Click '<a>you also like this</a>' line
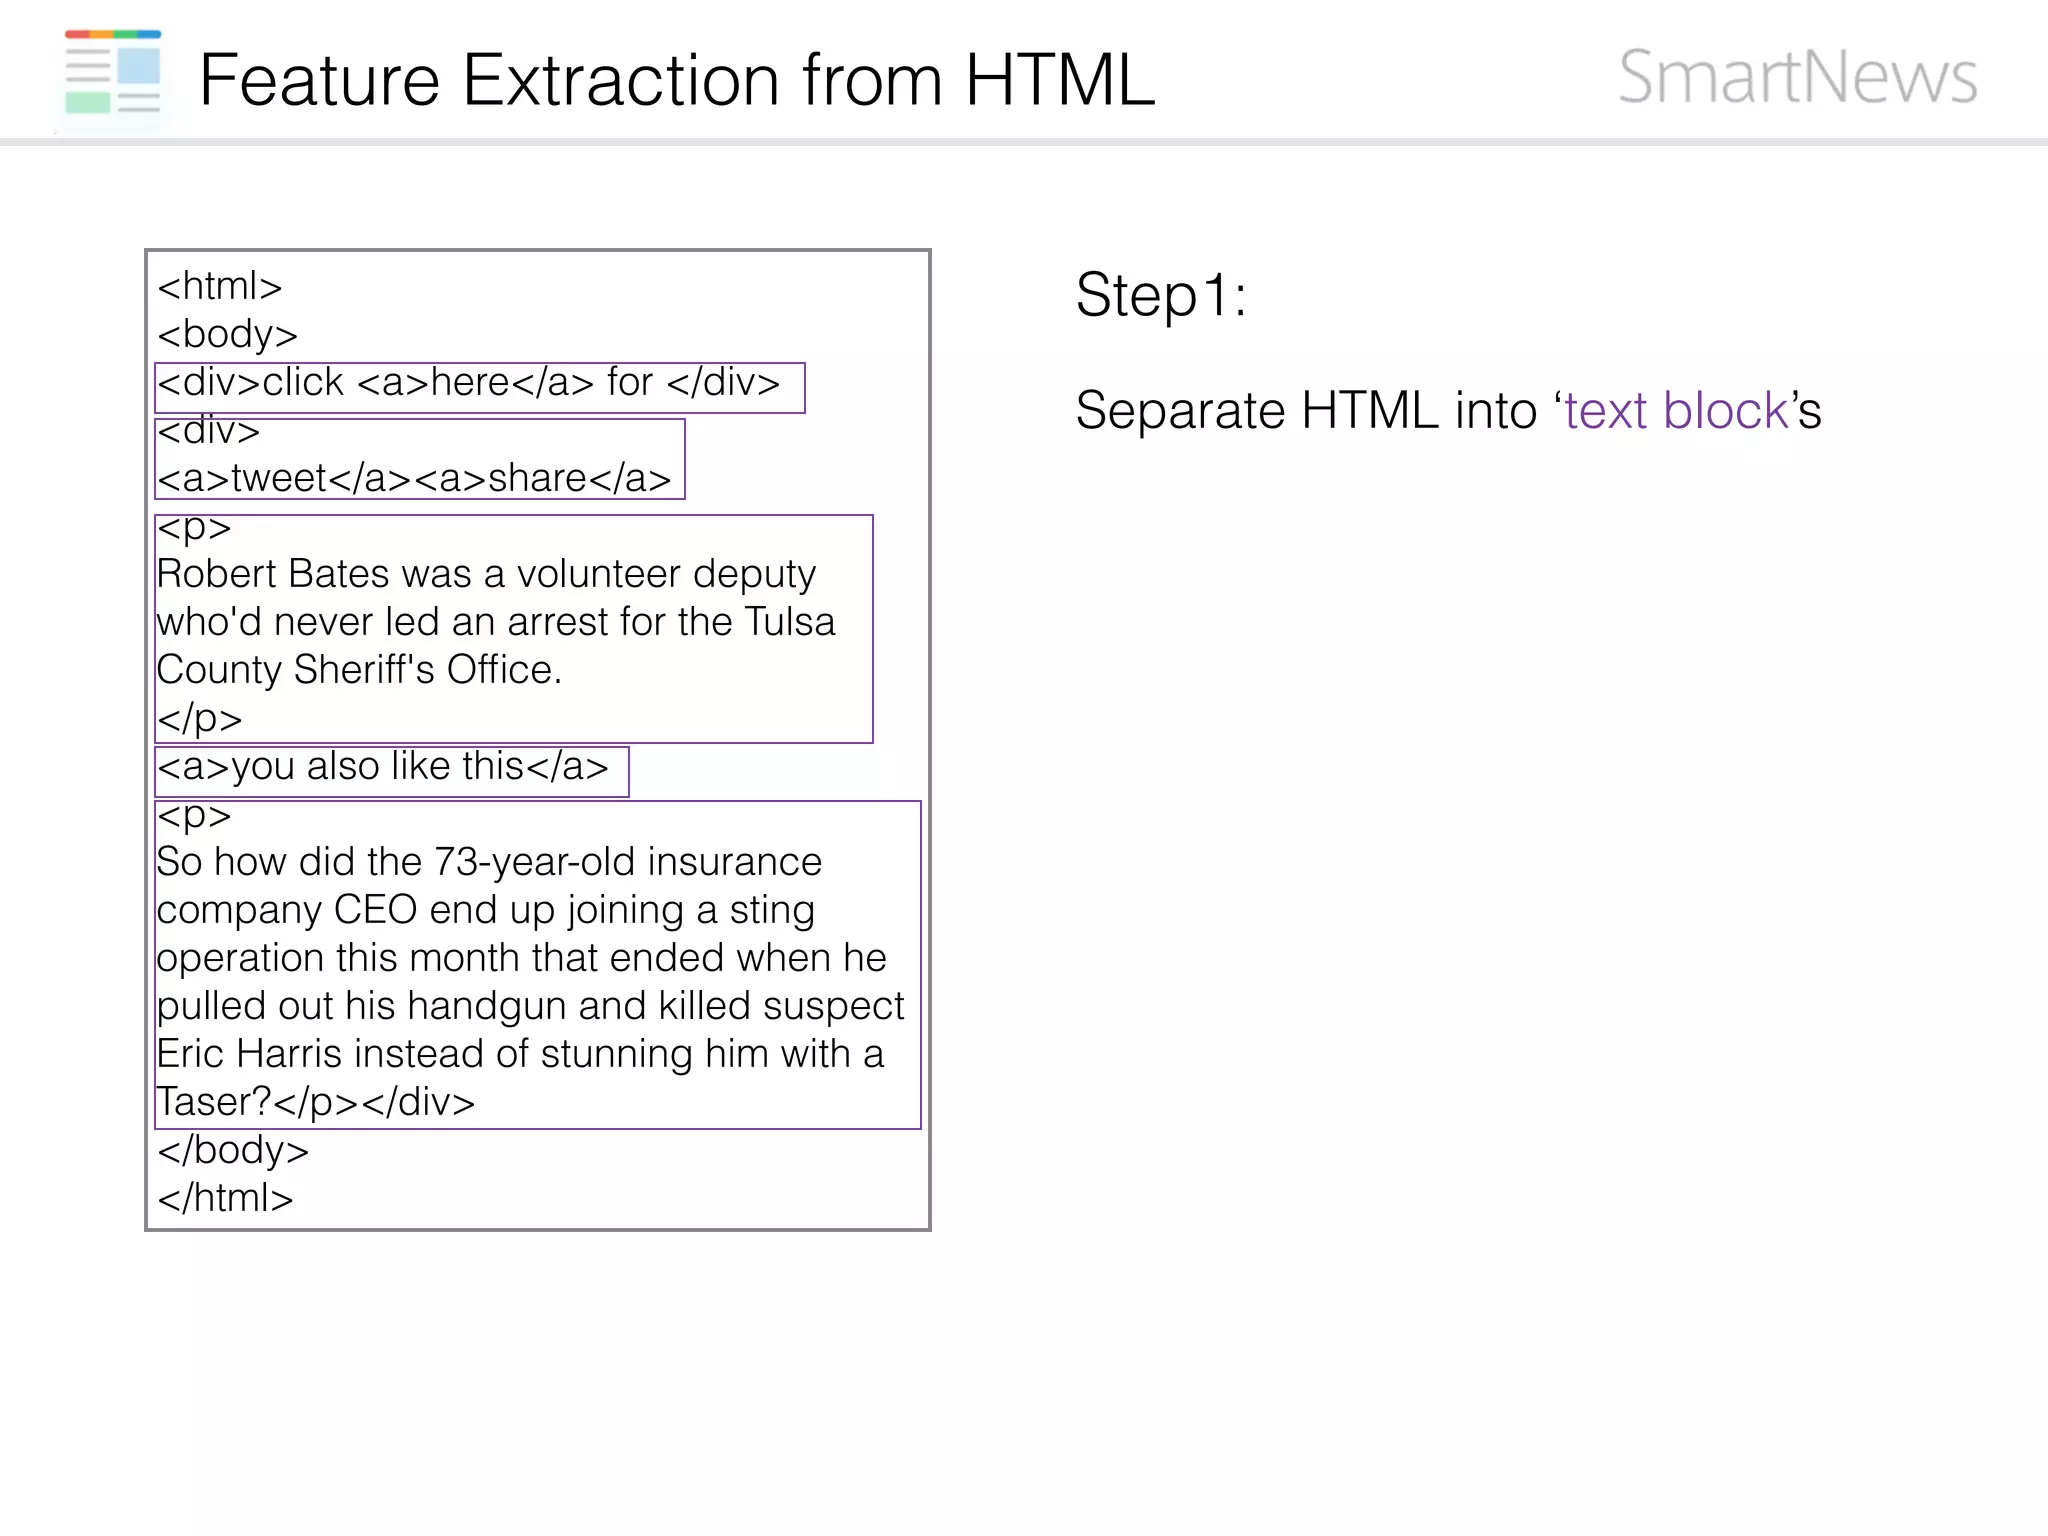Image resolution: width=2048 pixels, height=1536 pixels. click(383, 766)
